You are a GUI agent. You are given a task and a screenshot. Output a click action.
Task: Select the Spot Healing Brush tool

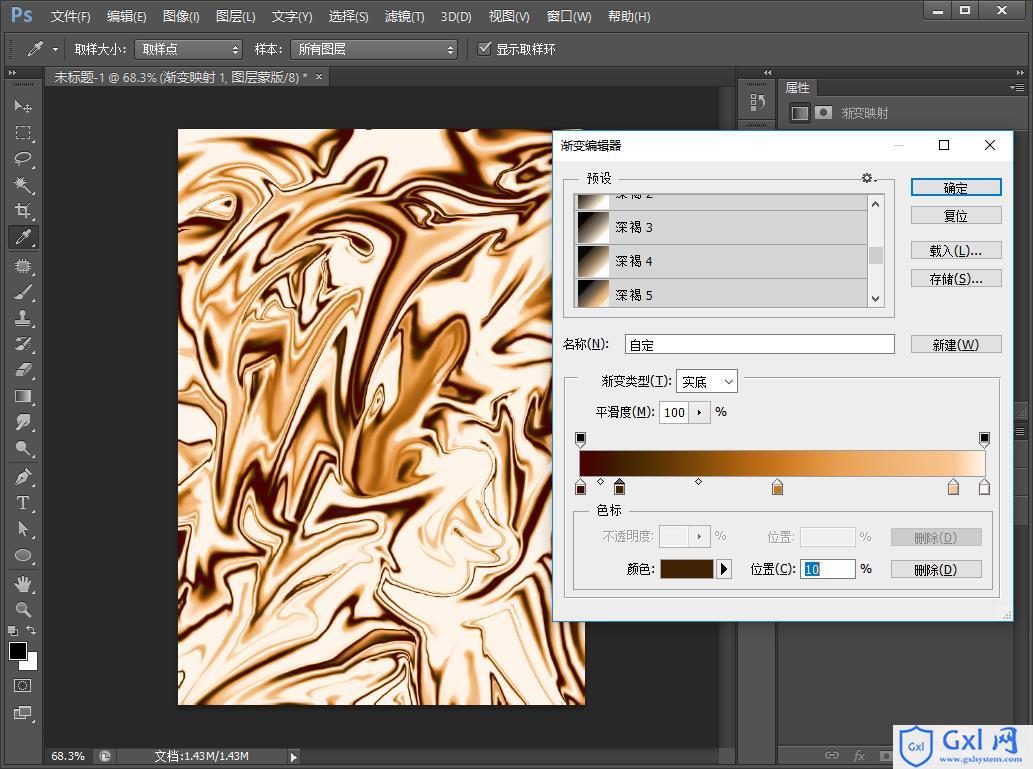click(x=22, y=266)
